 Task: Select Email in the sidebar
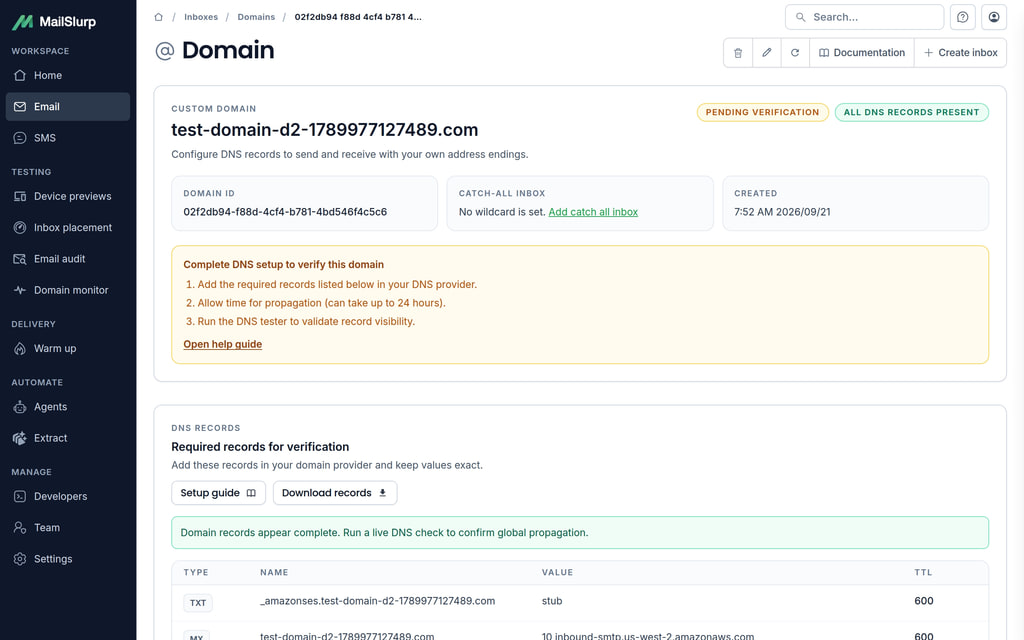tap(67, 106)
